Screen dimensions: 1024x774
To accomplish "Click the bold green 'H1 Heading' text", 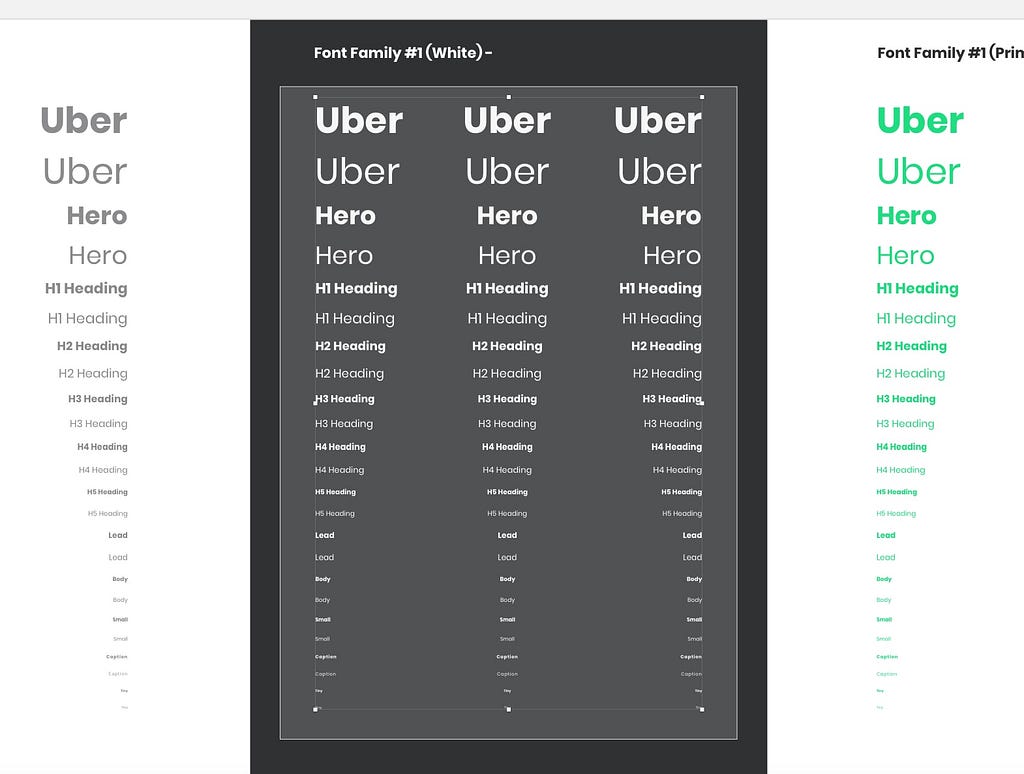I will (918, 289).
